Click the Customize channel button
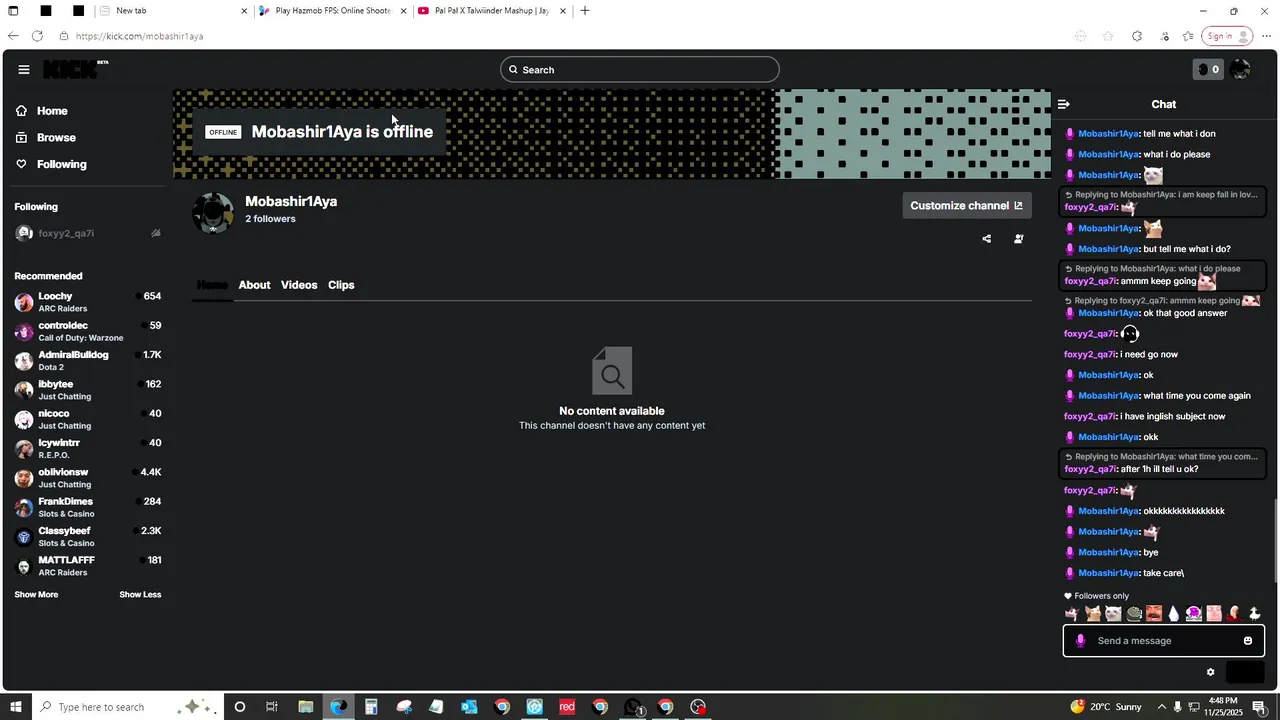 (966, 206)
